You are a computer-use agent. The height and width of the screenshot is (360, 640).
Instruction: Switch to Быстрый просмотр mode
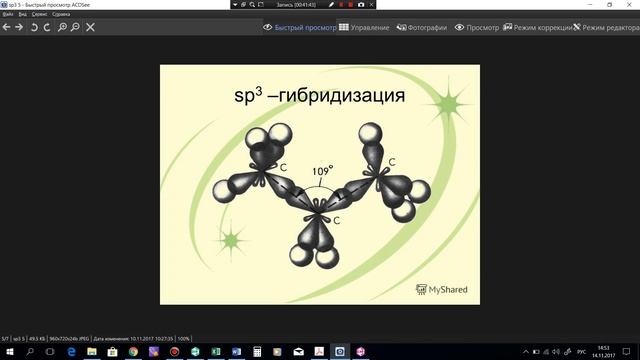tap(300, 27)
